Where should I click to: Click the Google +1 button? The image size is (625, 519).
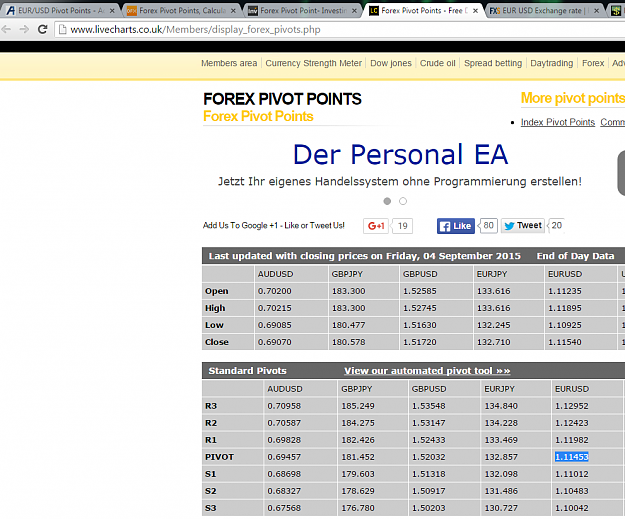pos(375,226)
